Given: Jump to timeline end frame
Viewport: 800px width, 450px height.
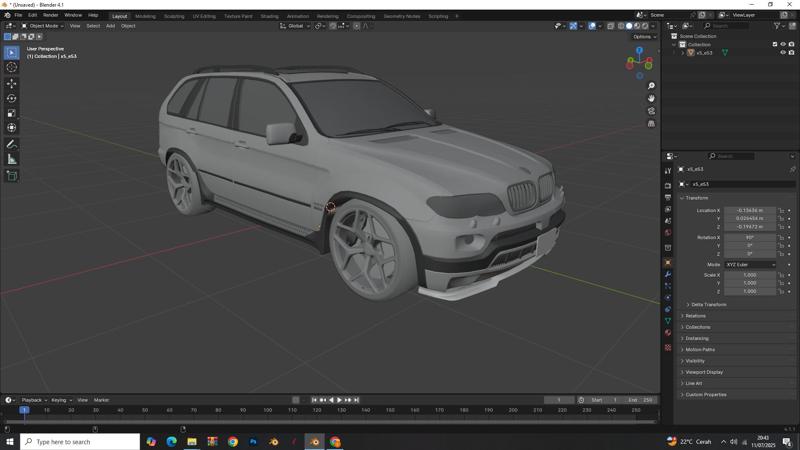Looking at the screenshot, I should (x=356, y=400).
